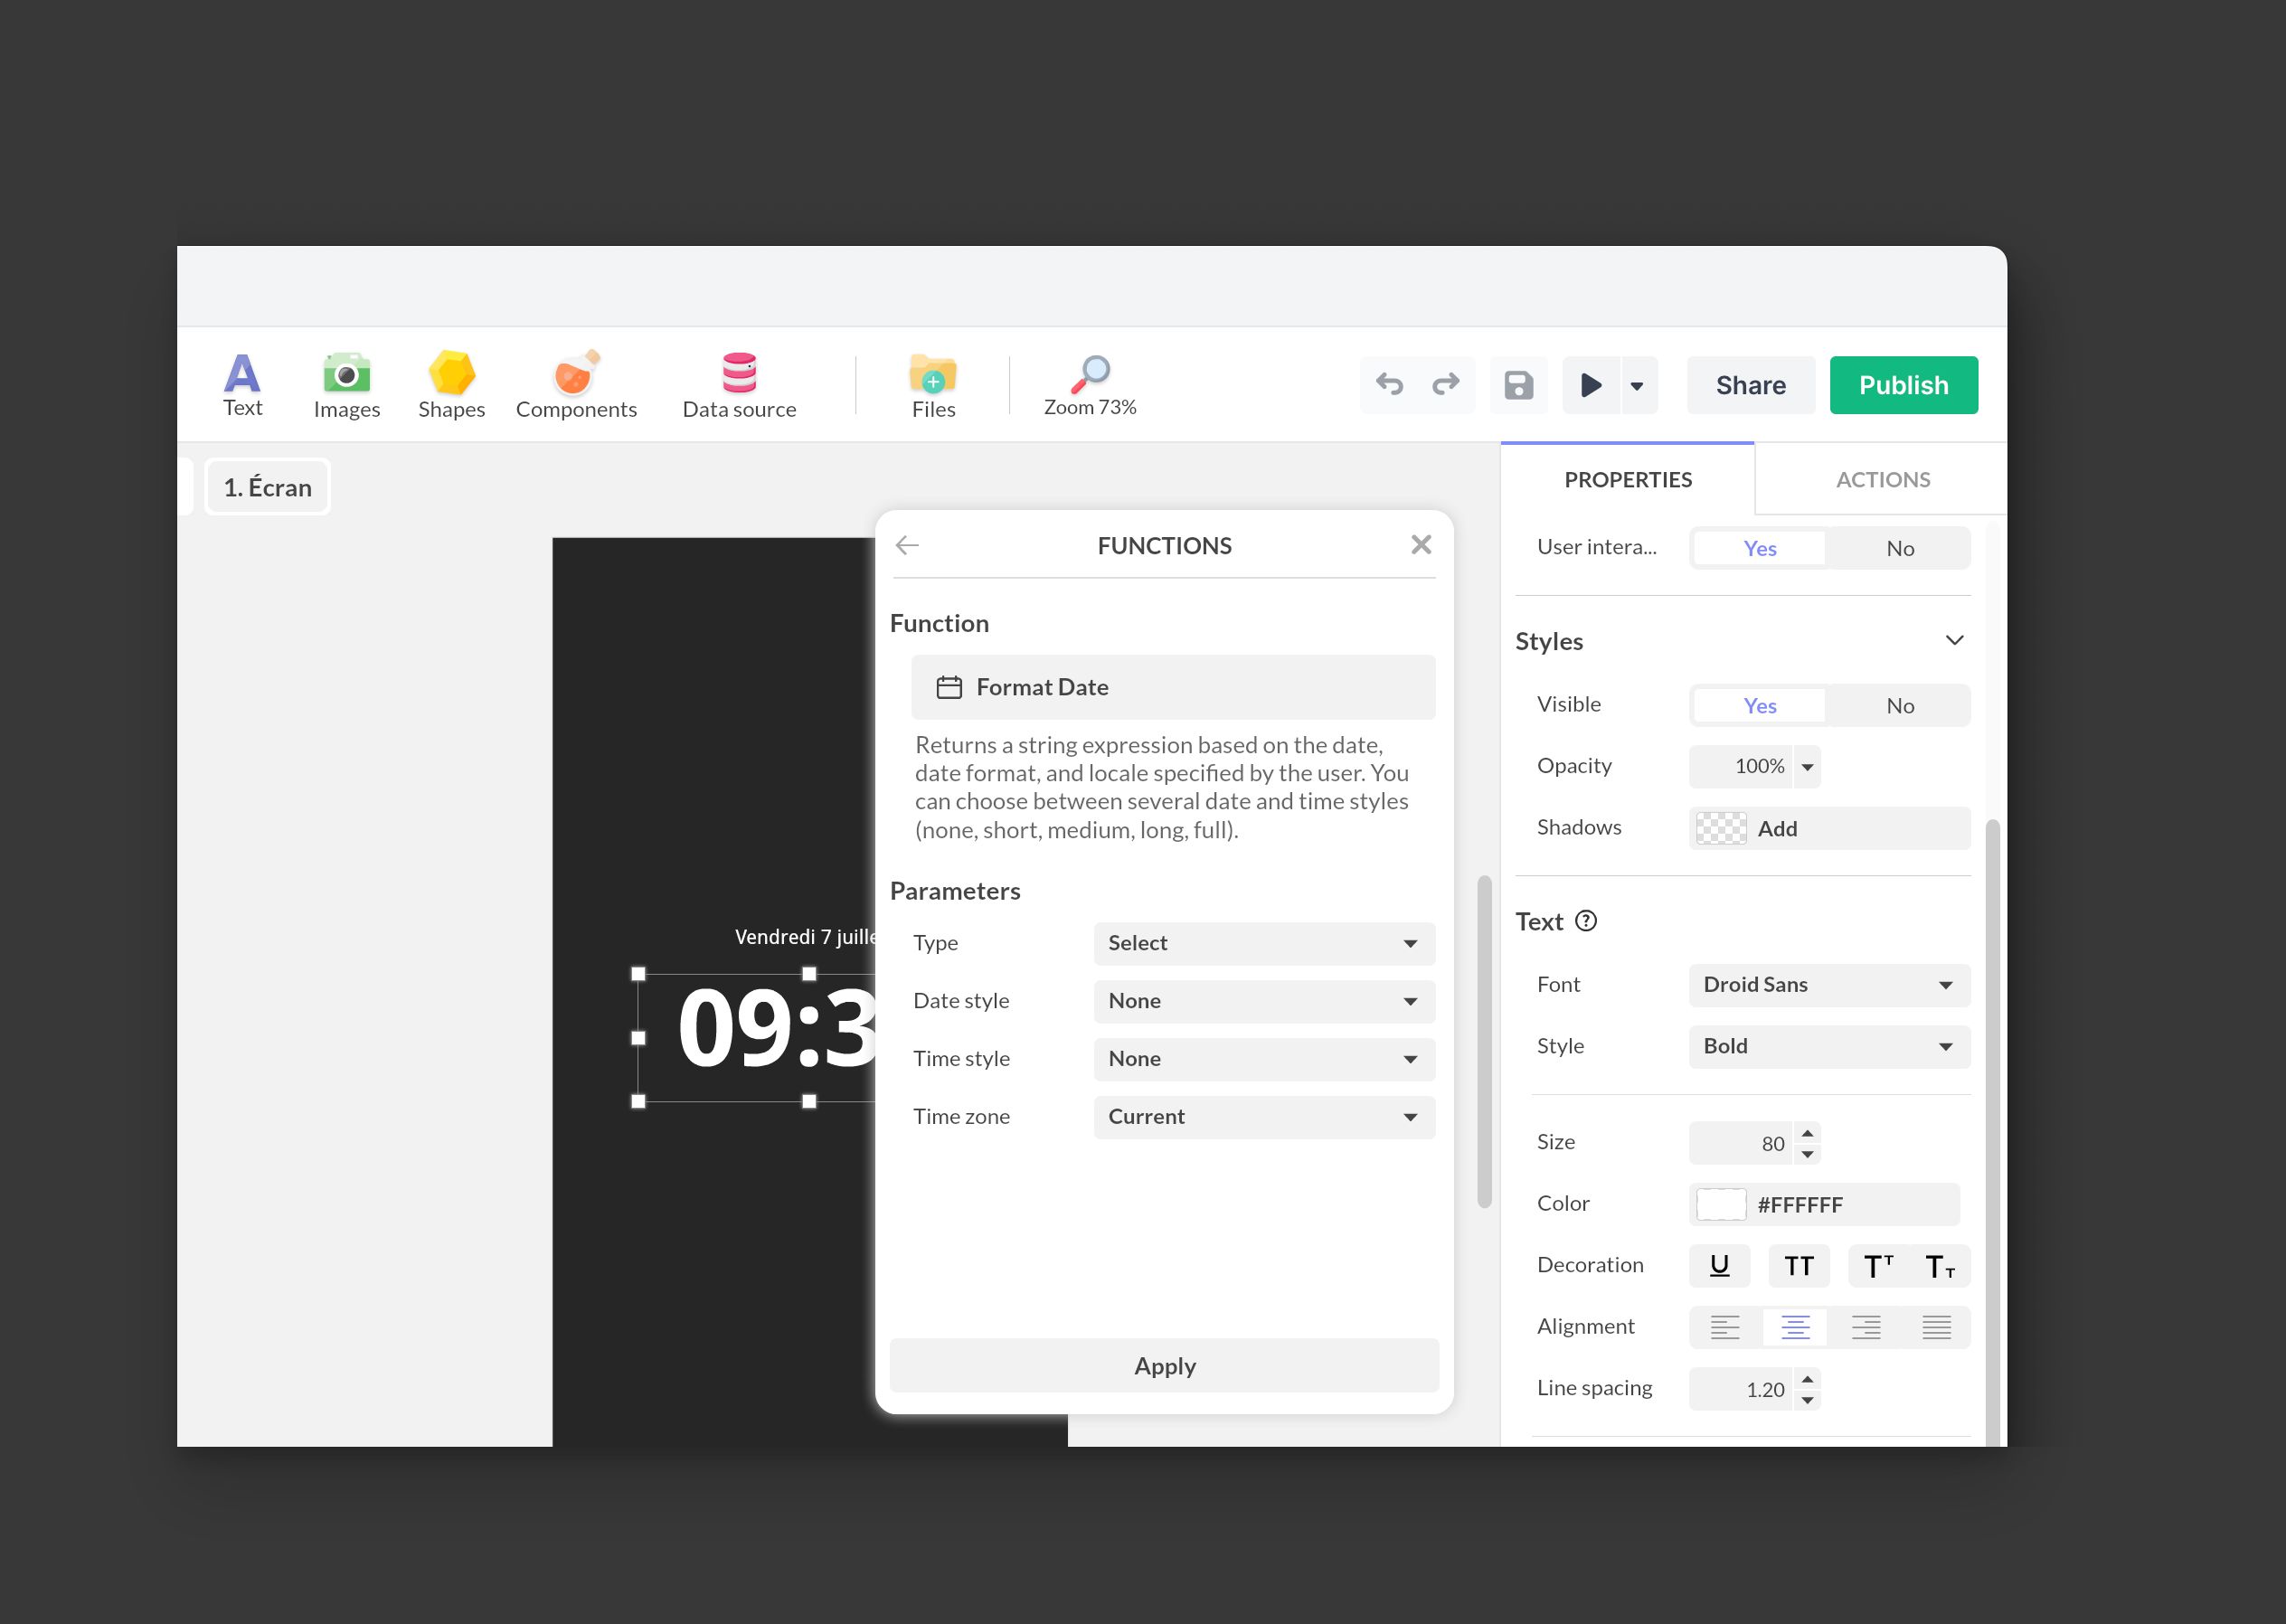Switch to the ACTIONS tab

click(x=1882, y=480)
